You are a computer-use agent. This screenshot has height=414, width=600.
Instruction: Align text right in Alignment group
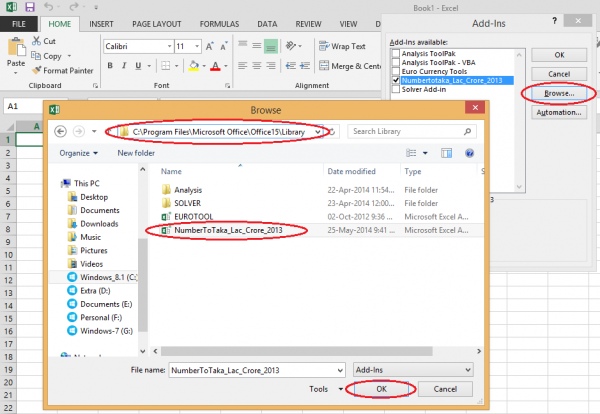[271, 66]
